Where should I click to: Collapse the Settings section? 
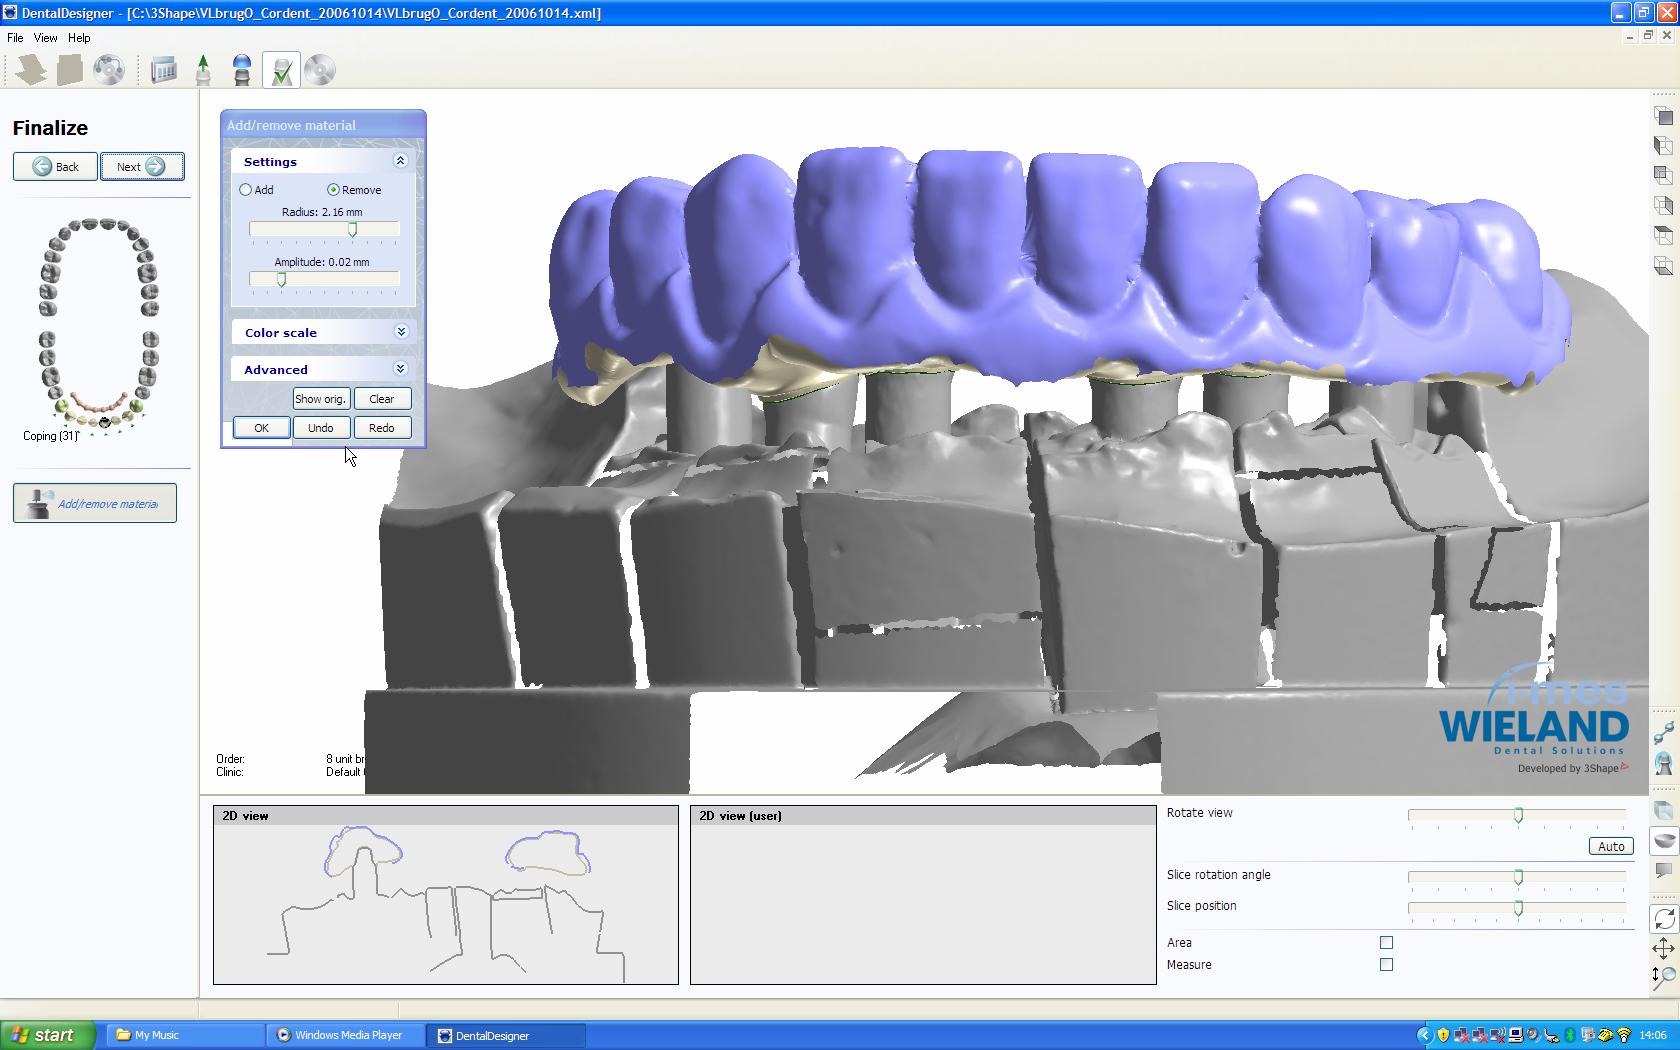pyautogui.click(x=400, y=161)
